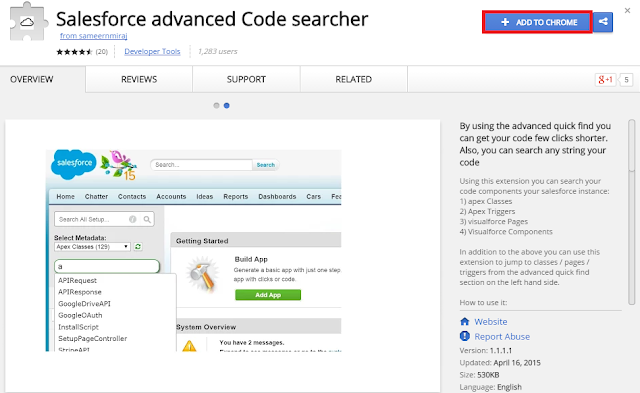The image size is (640, 393).
Task: Open the Home tab in Salesforce
Action: point(65,196)
